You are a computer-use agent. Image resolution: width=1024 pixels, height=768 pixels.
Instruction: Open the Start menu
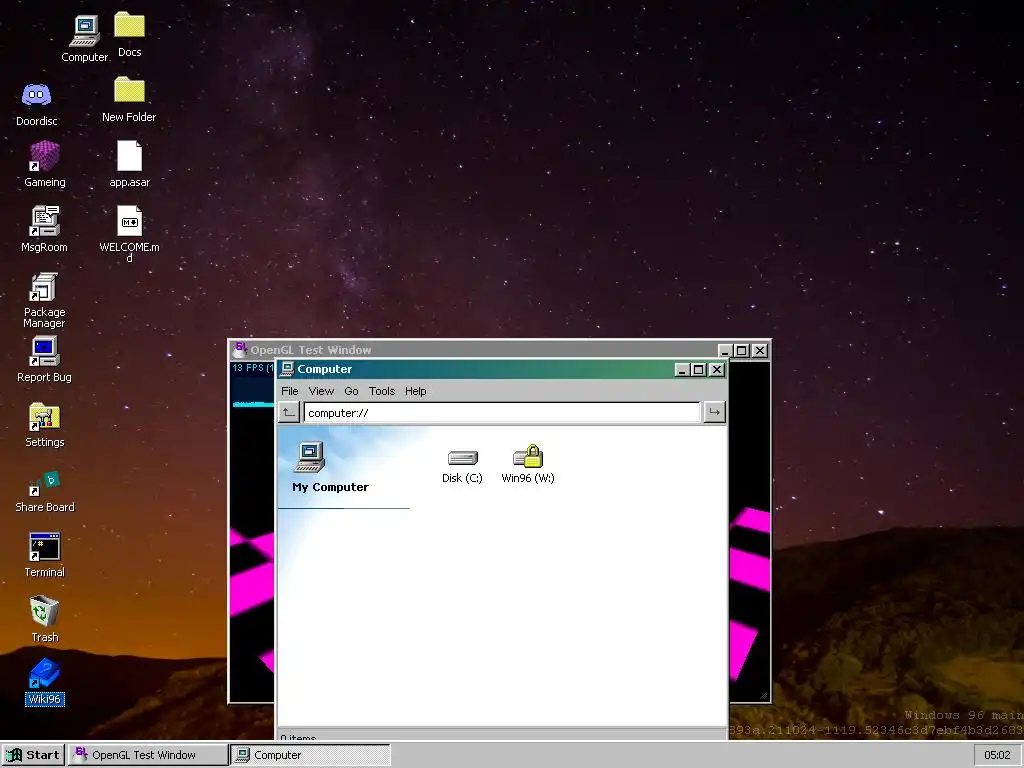point(33,755)
